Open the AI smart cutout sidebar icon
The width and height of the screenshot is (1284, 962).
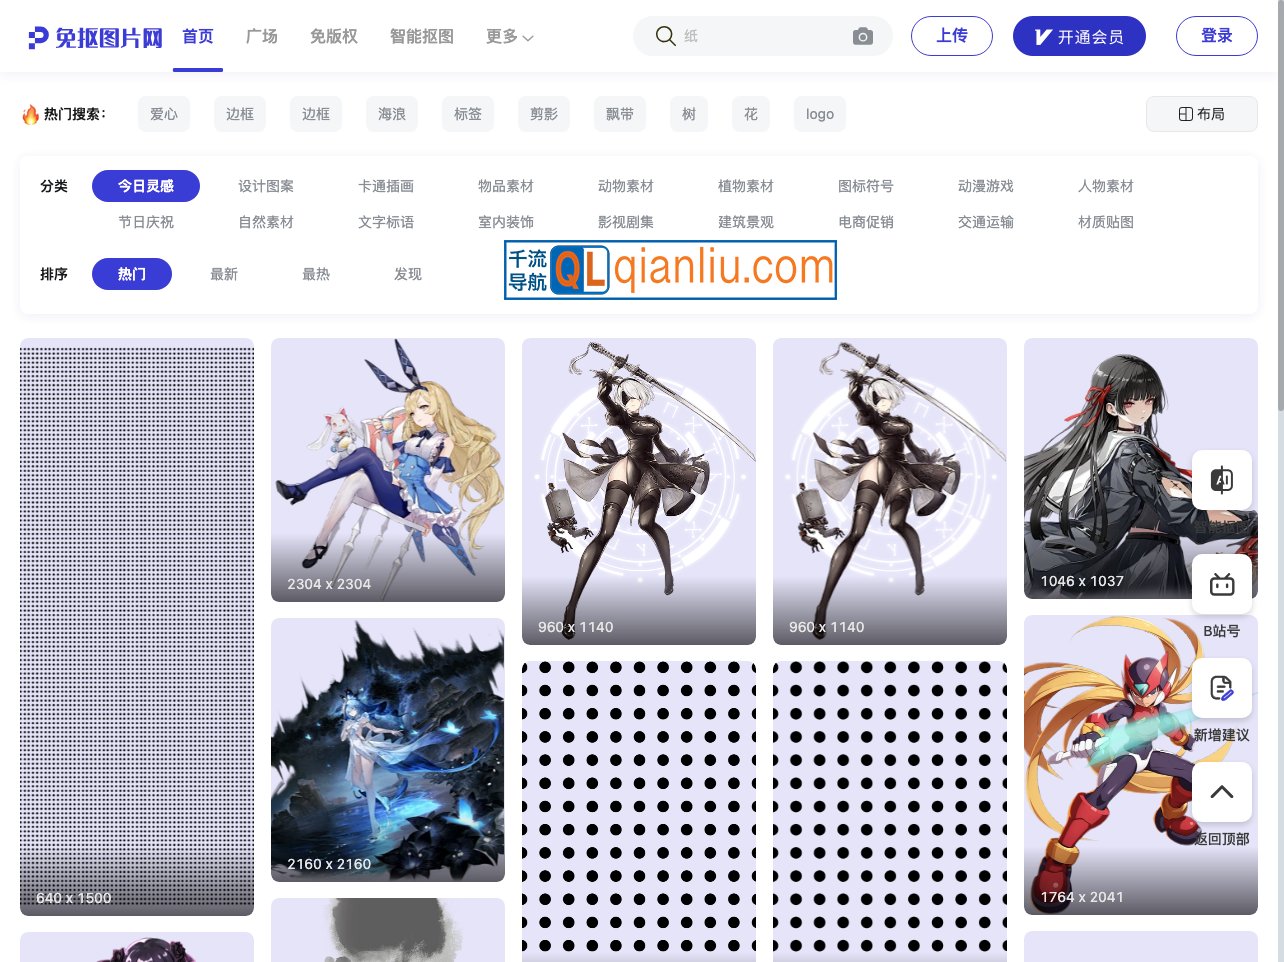pyautogui.click(x=1222, y=480)
